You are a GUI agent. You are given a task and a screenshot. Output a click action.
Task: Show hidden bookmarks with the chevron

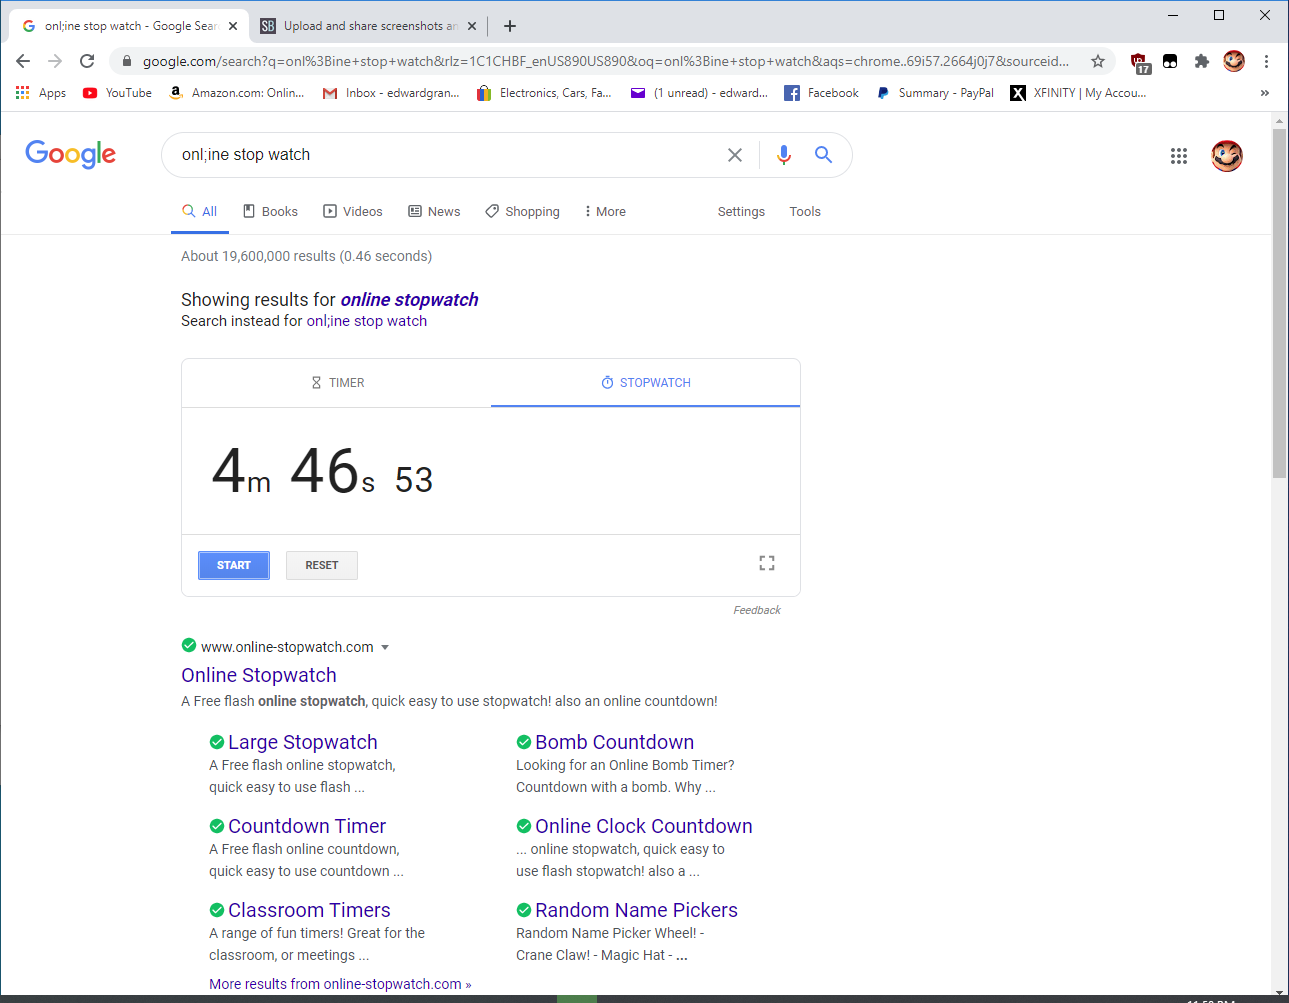tap(1265, 93)
